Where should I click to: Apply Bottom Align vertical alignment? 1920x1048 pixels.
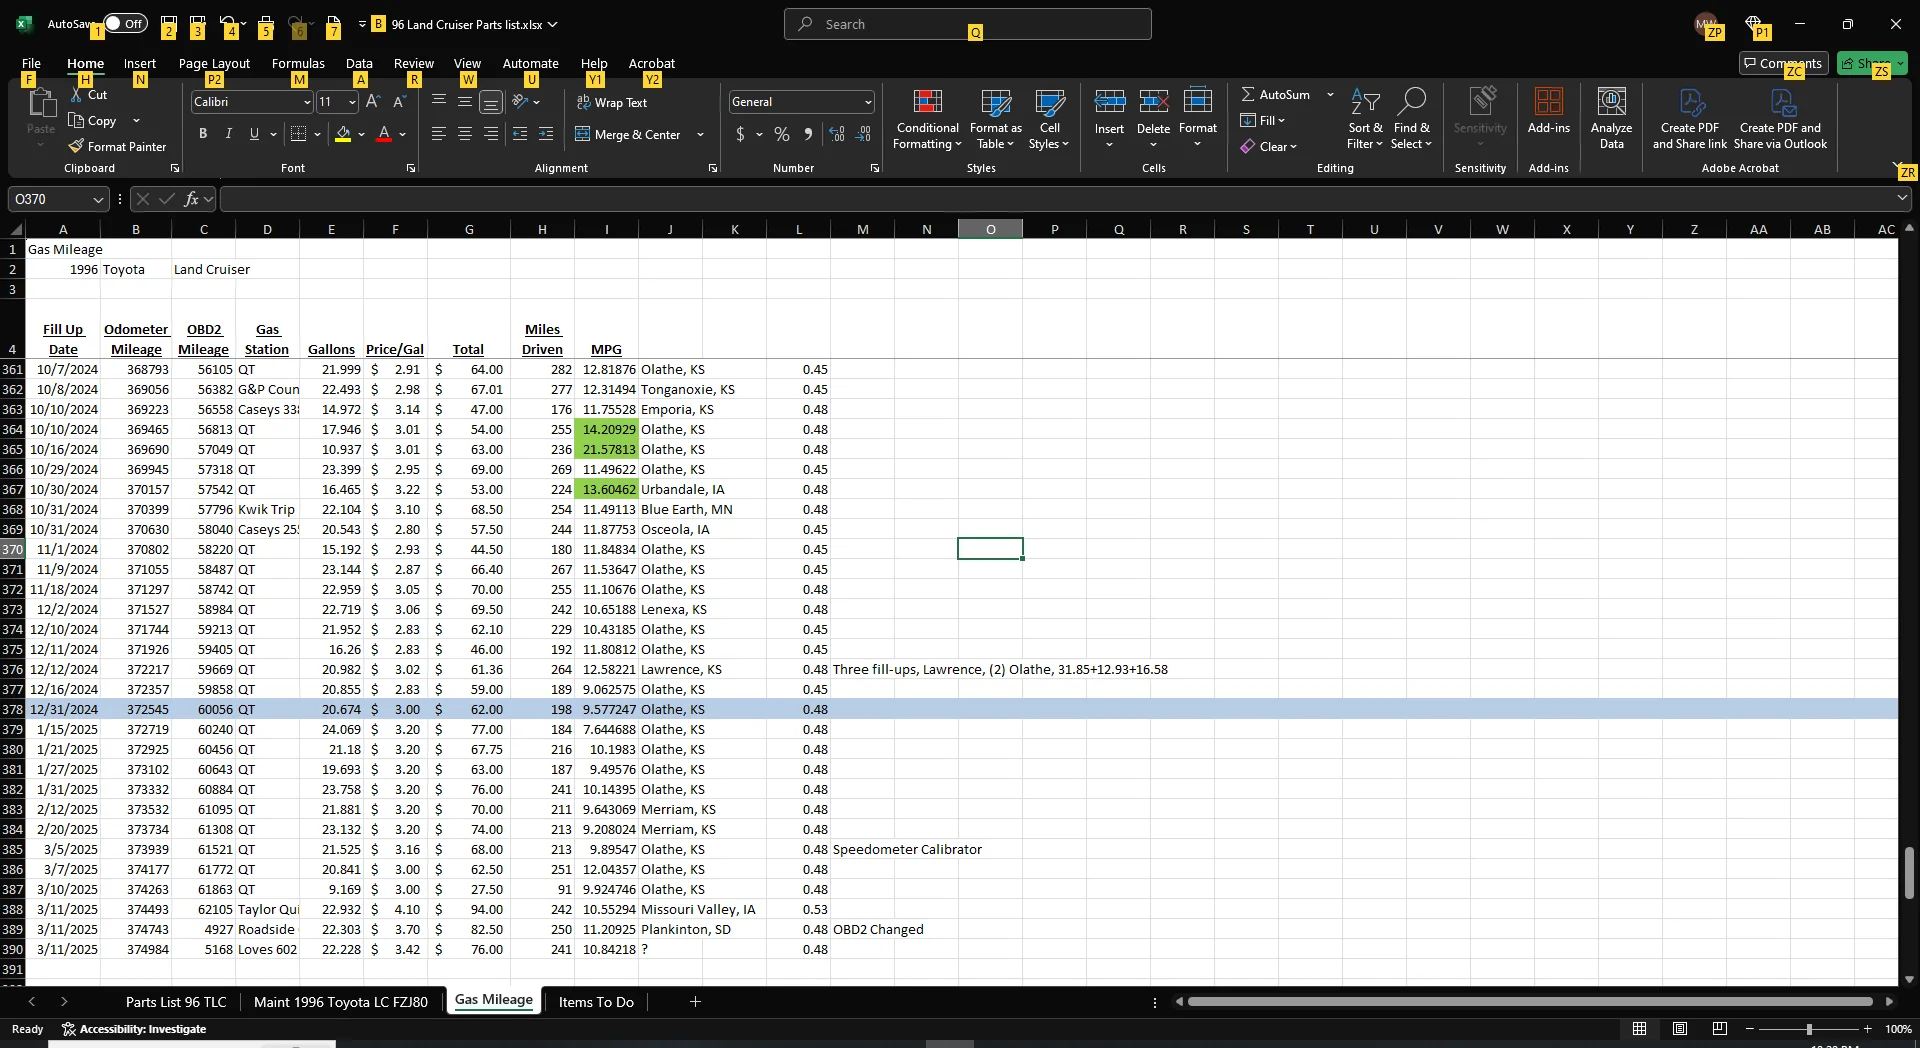(x=491, y=102)
